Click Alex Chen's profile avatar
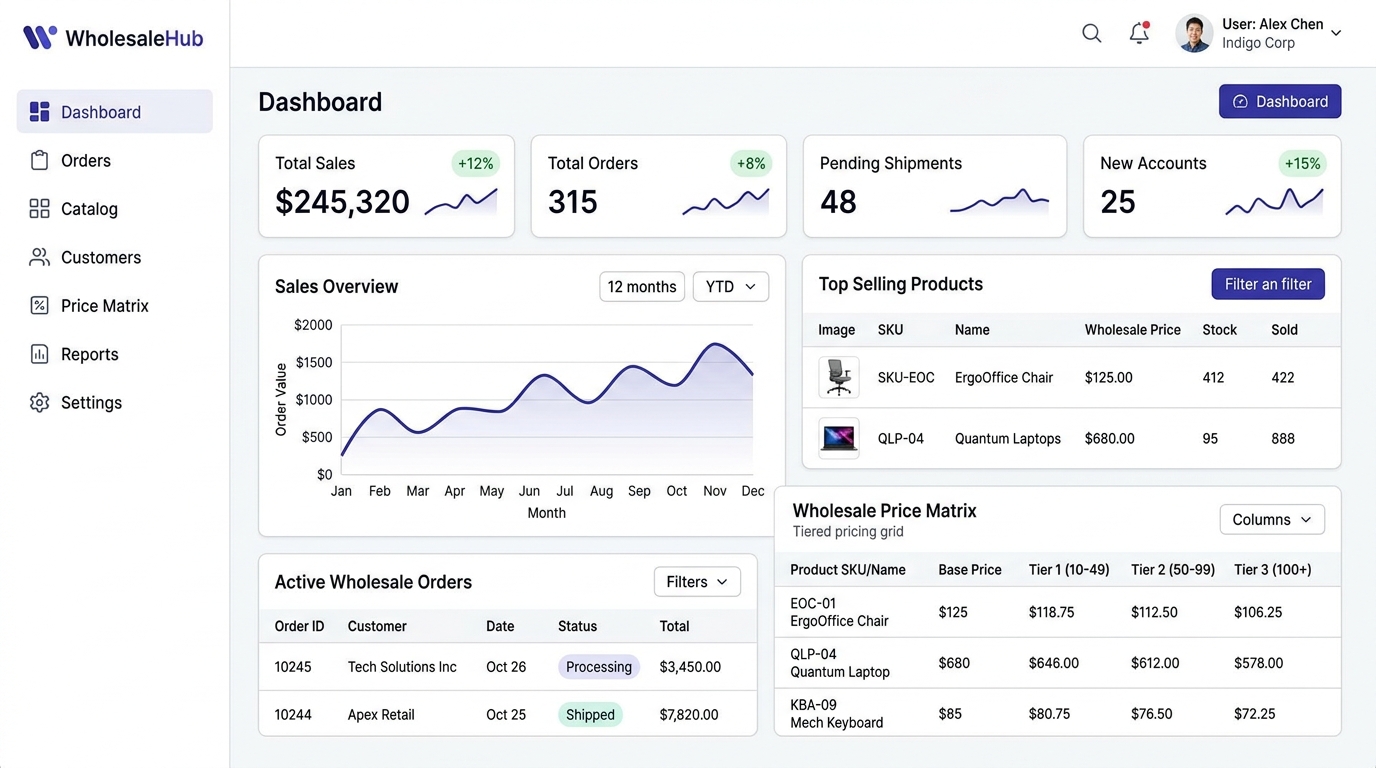1376x768 pixels. point(1194,33)
